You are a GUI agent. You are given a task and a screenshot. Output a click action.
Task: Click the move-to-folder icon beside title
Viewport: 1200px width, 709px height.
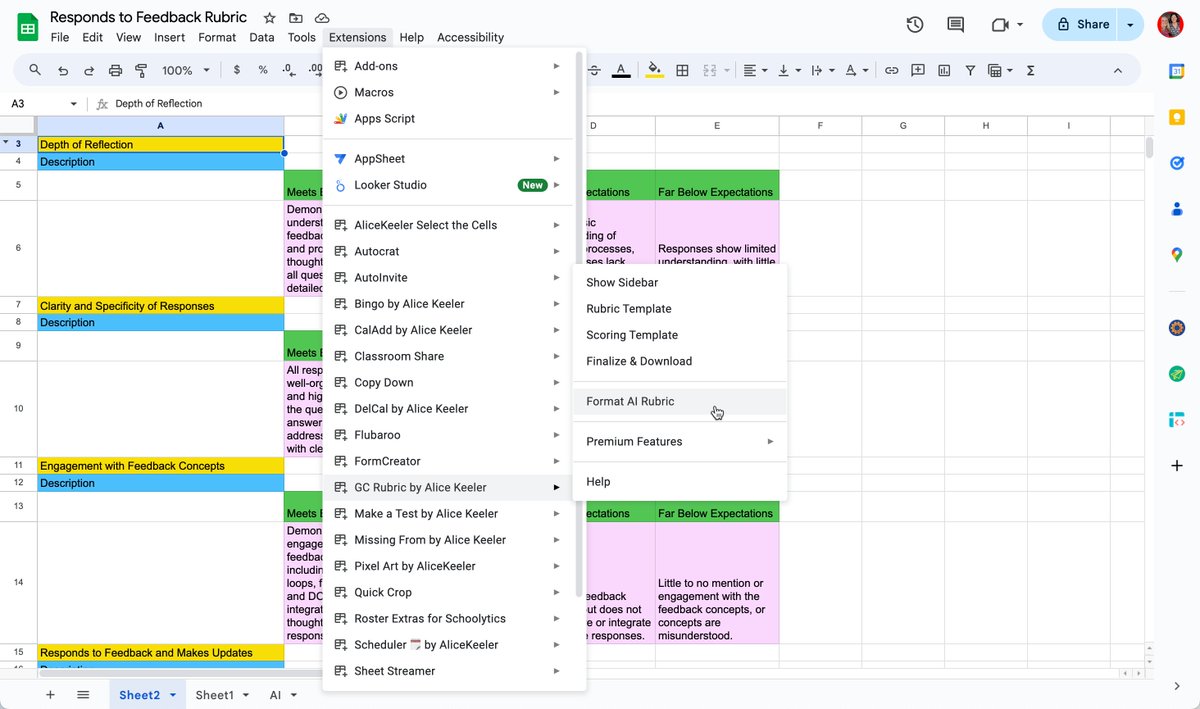[296, 18]
